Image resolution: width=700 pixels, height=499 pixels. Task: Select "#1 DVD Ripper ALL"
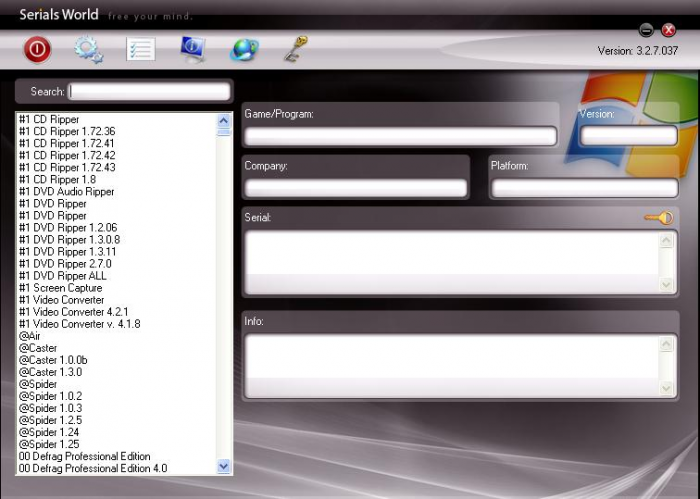tap(62, 276)
